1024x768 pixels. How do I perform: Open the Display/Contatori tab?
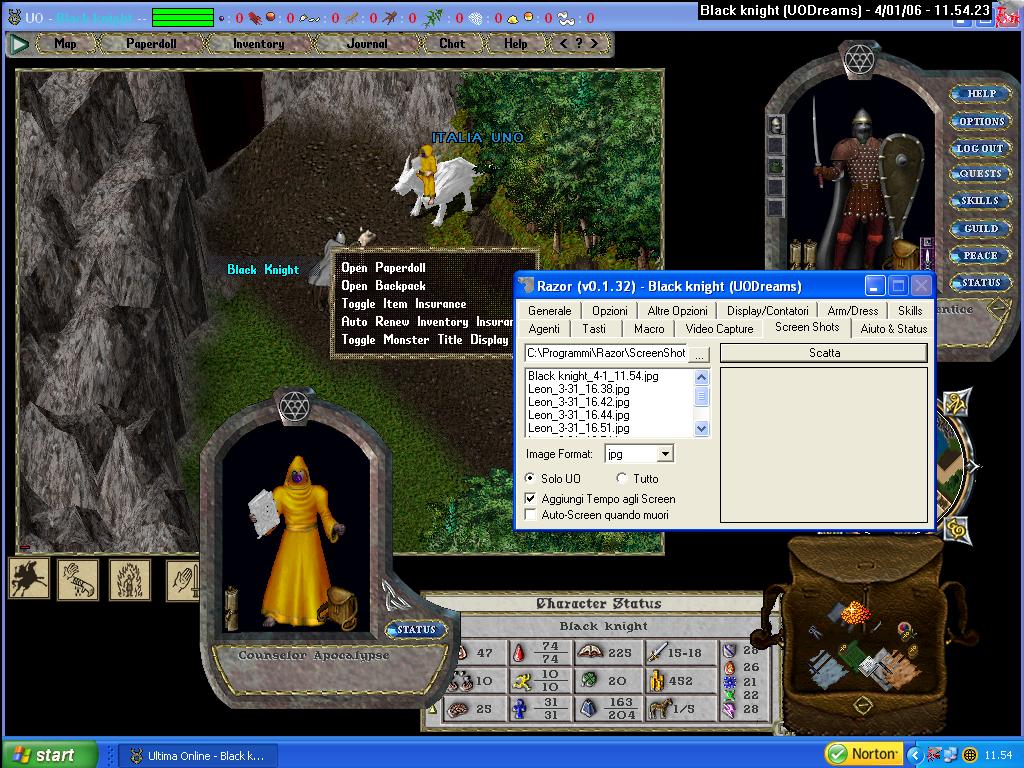(x=767, y=311)
